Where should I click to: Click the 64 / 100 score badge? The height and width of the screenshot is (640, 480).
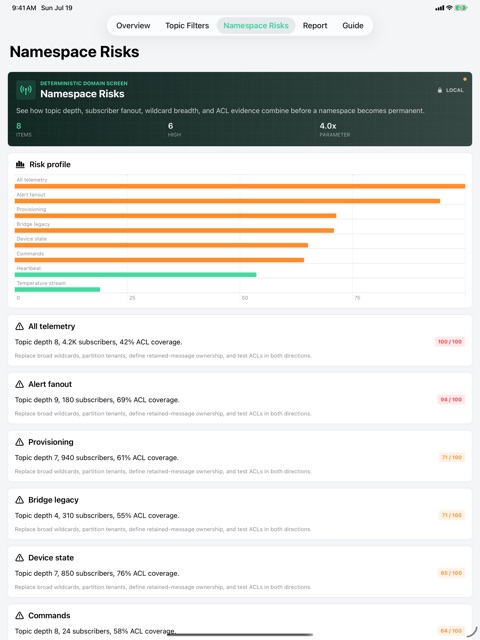pos(451,631)
